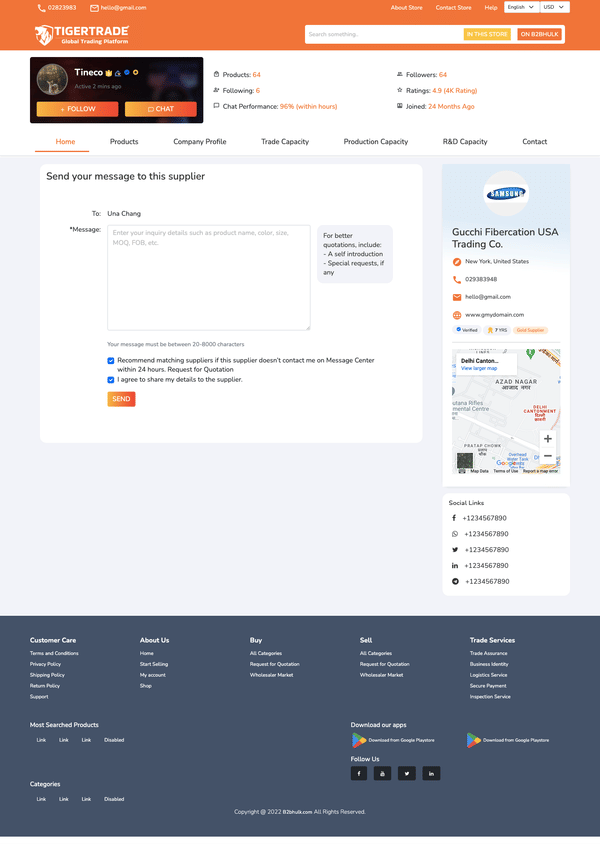This screenshot has height=847, width=600.
Task: Click the envelope icon beside hello@gmail.com in top bar
Action: point(94,8)
